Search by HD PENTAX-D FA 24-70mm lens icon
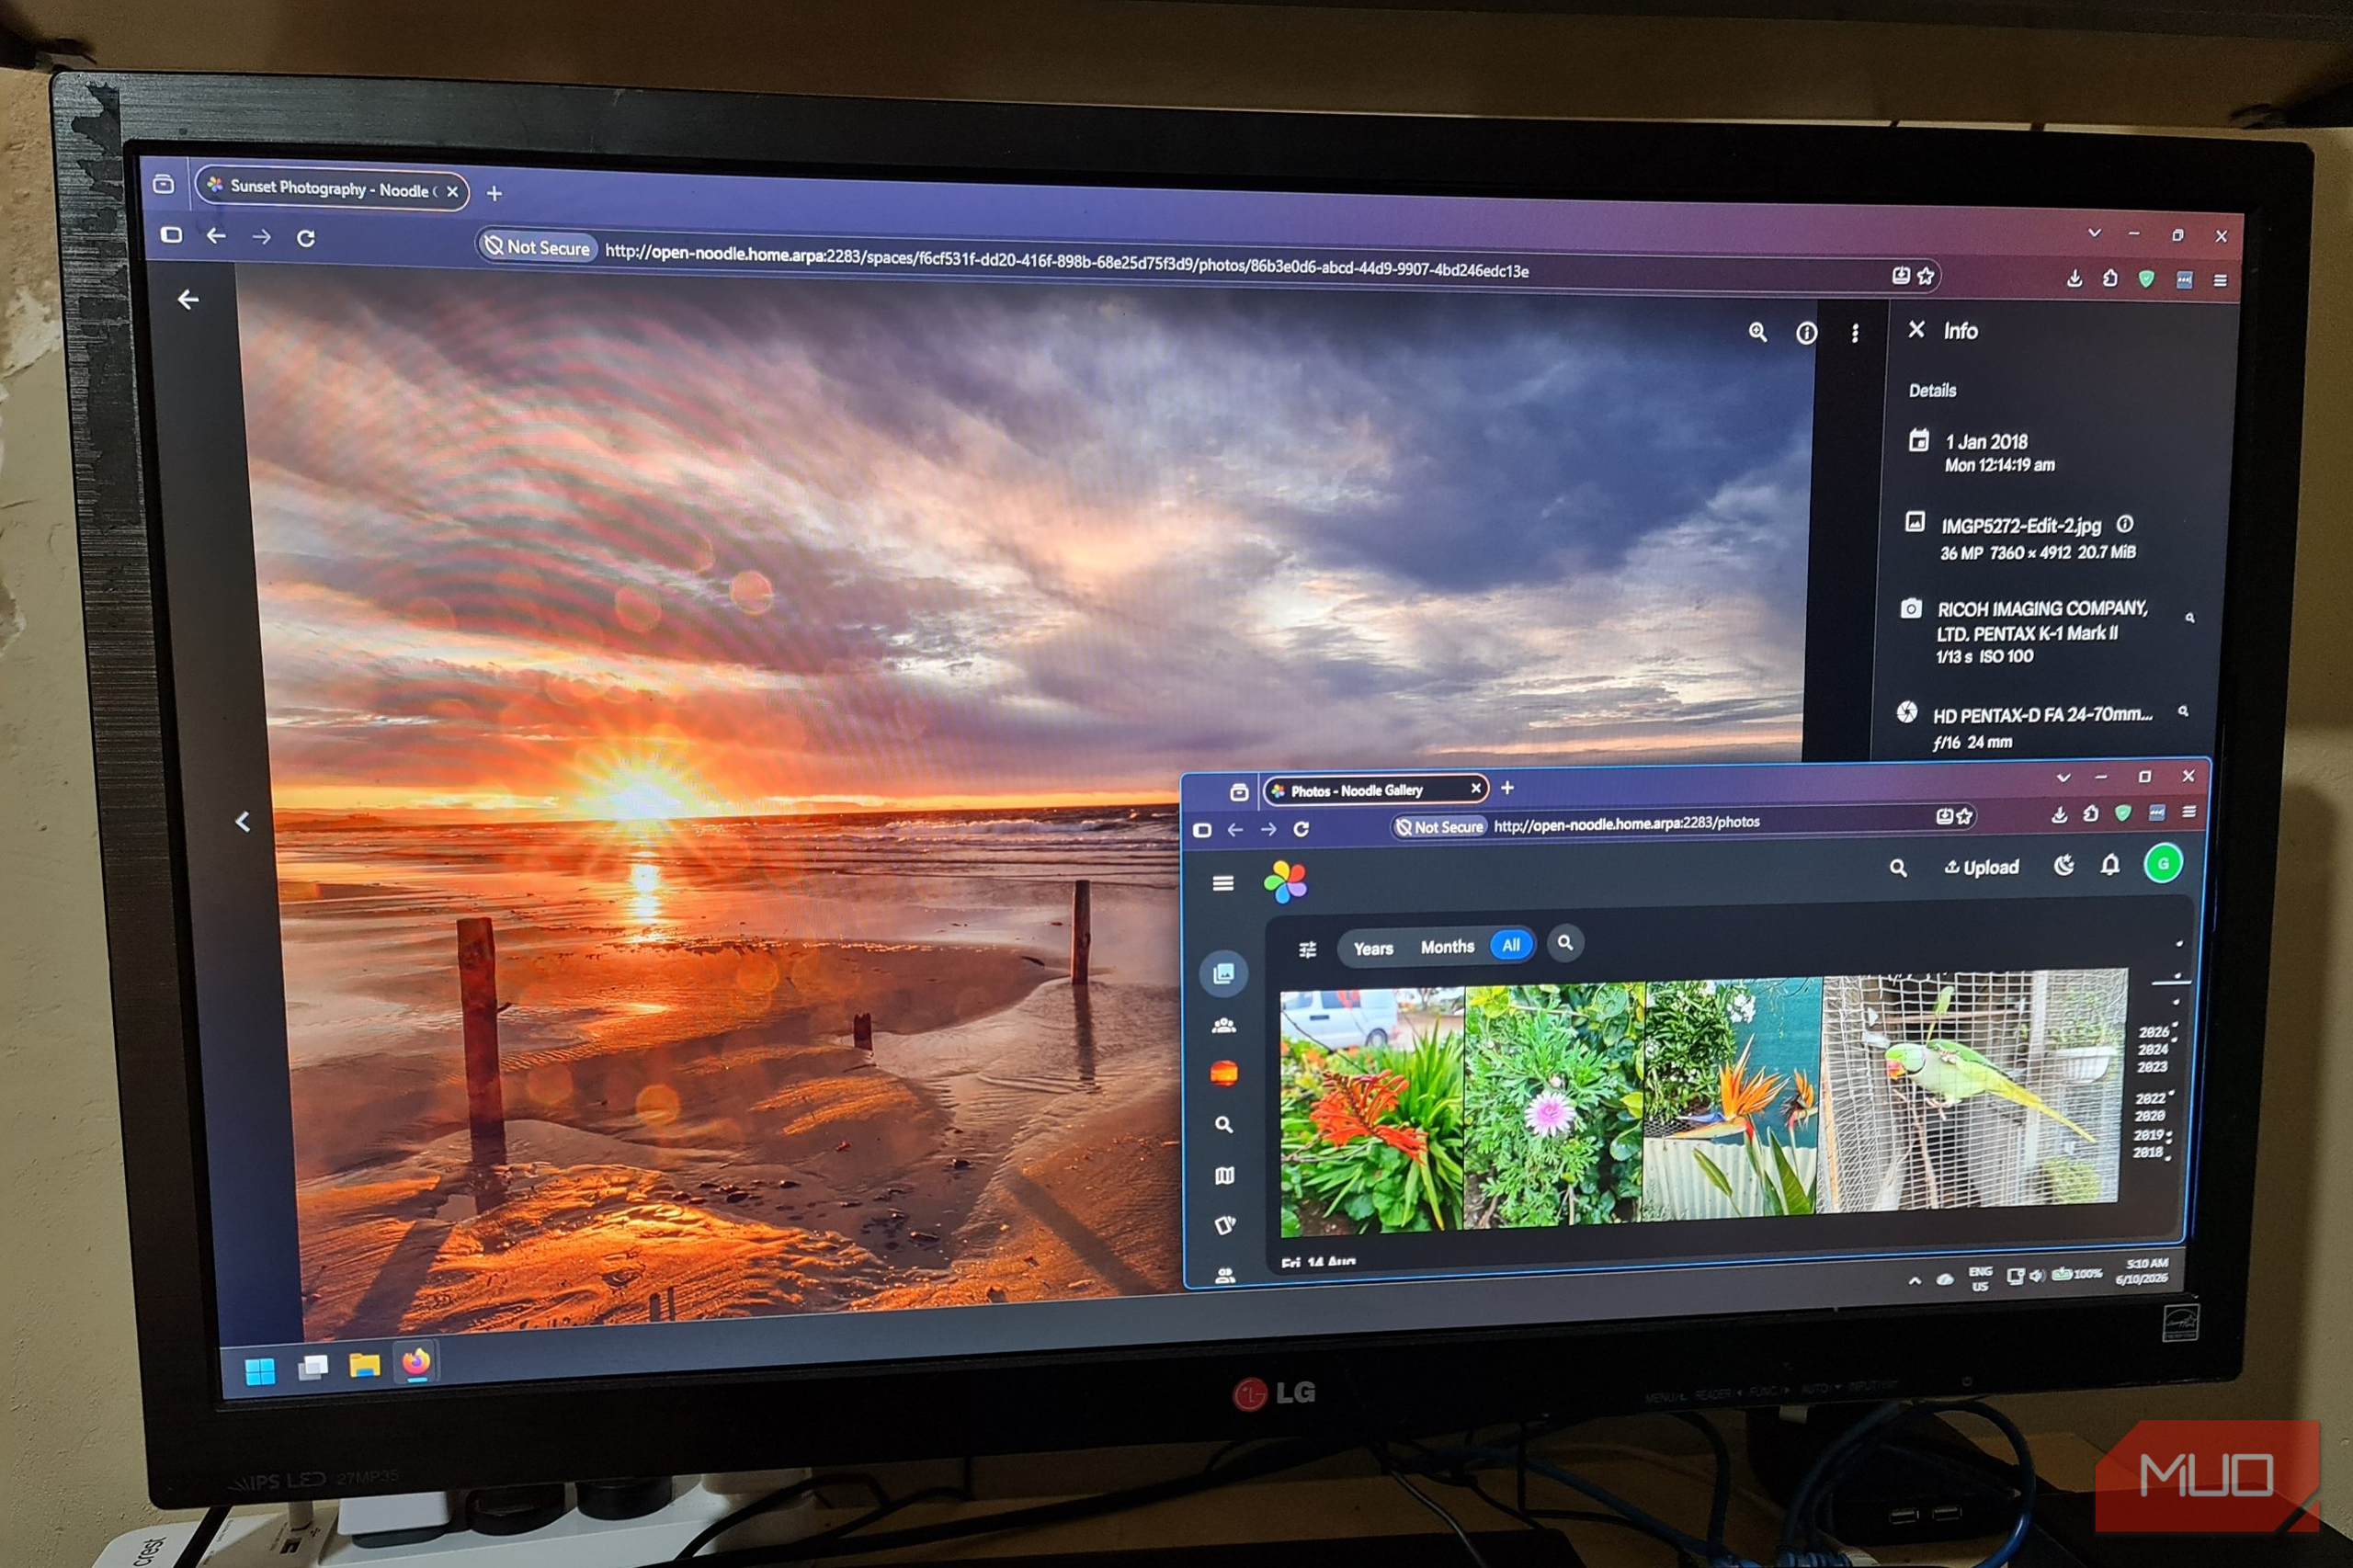This screenshot has height=1568, width=2353. coord(2184,711)
